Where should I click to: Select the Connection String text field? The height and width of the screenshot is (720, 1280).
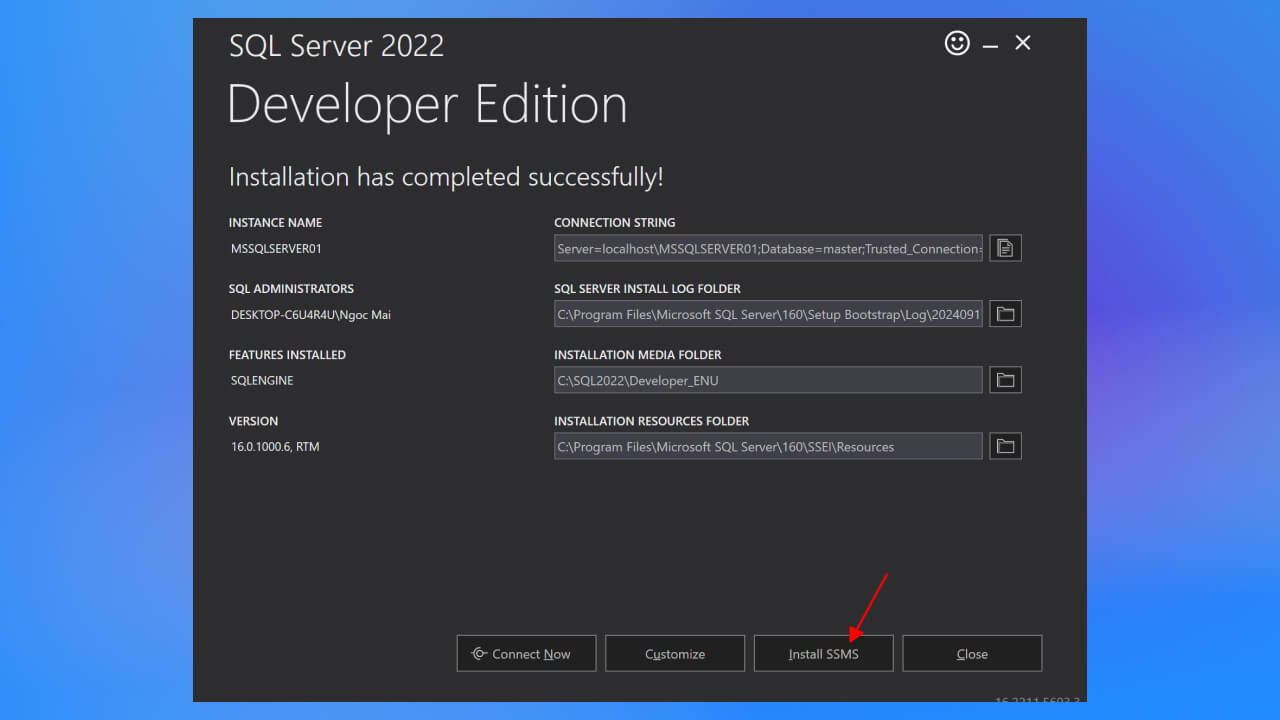[x=768, y=248]
